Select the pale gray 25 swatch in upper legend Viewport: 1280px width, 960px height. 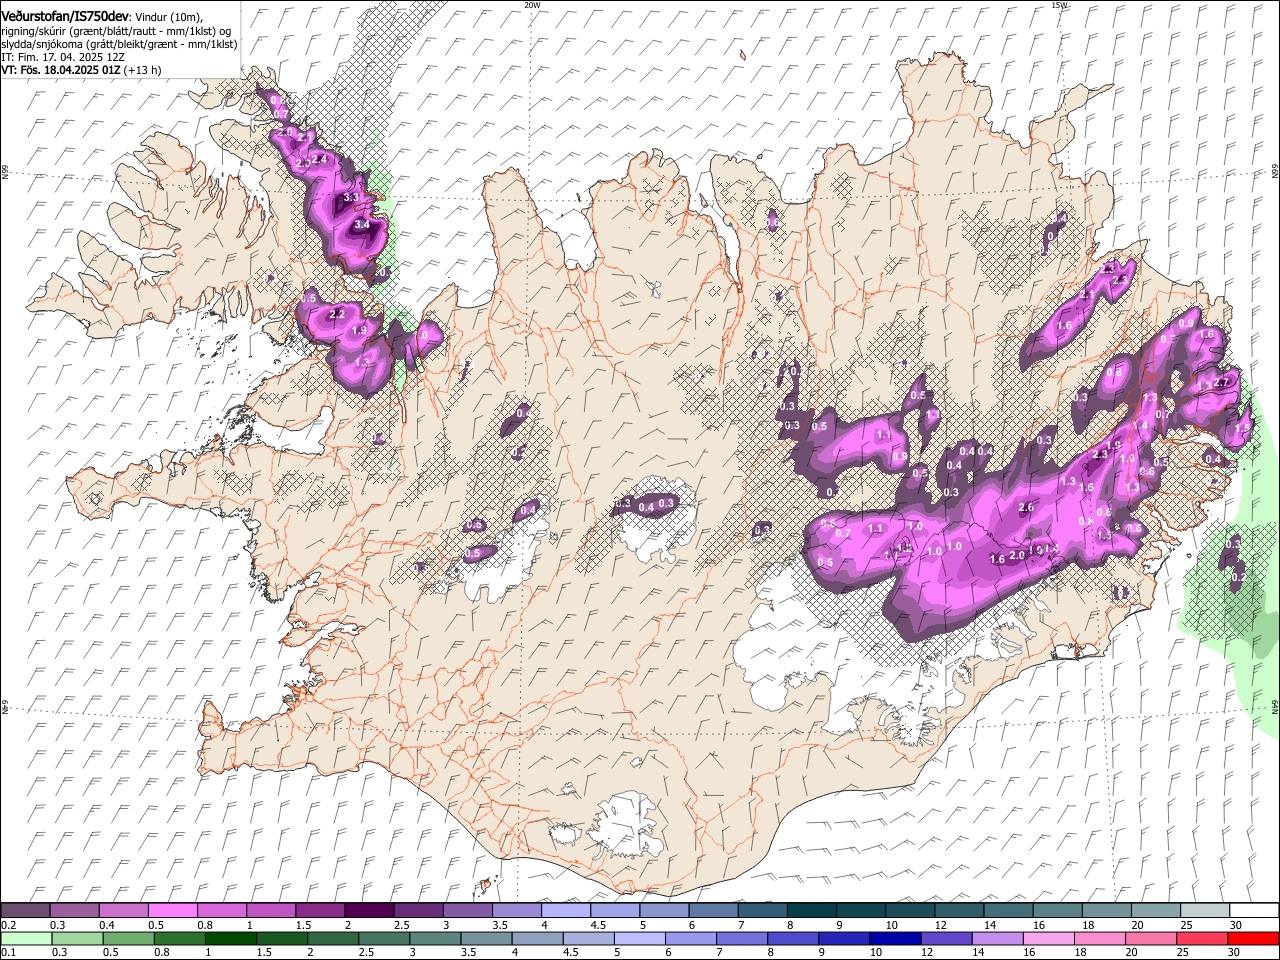tap(1205, 911)
